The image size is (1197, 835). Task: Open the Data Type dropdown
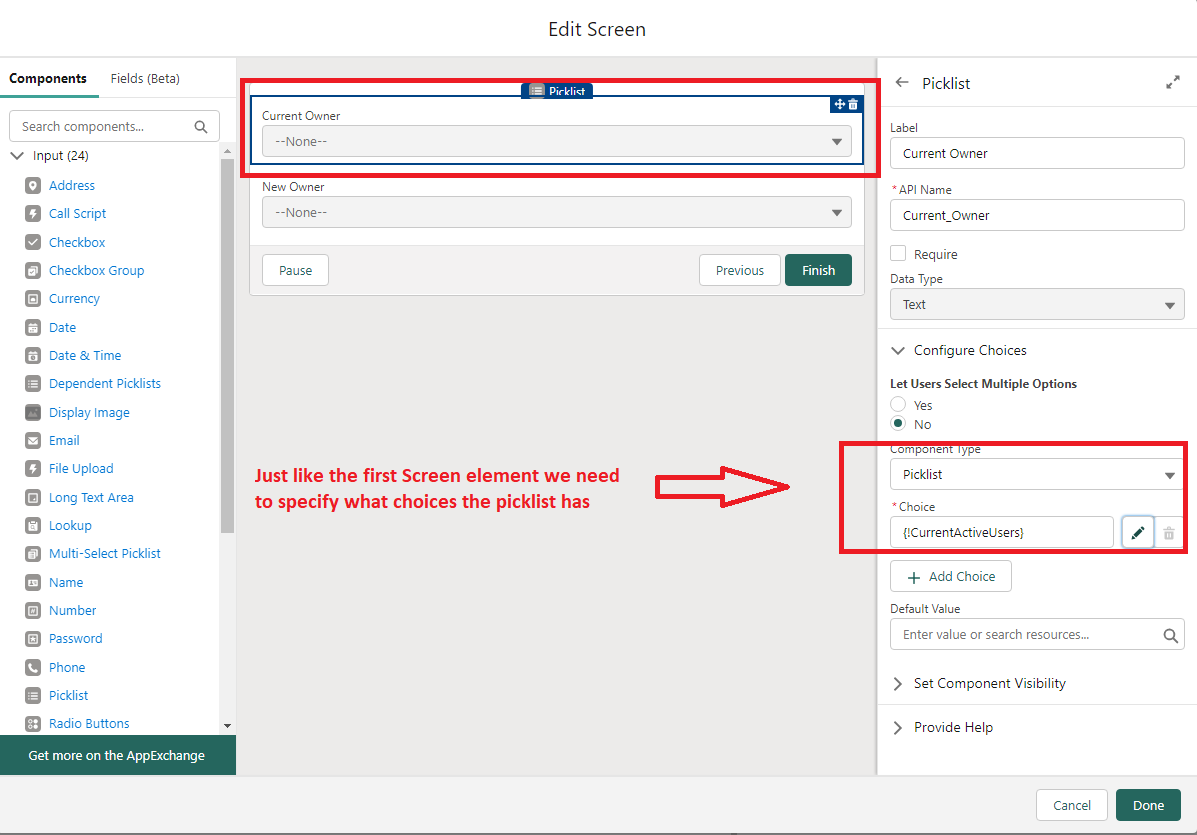(1036, 305)
